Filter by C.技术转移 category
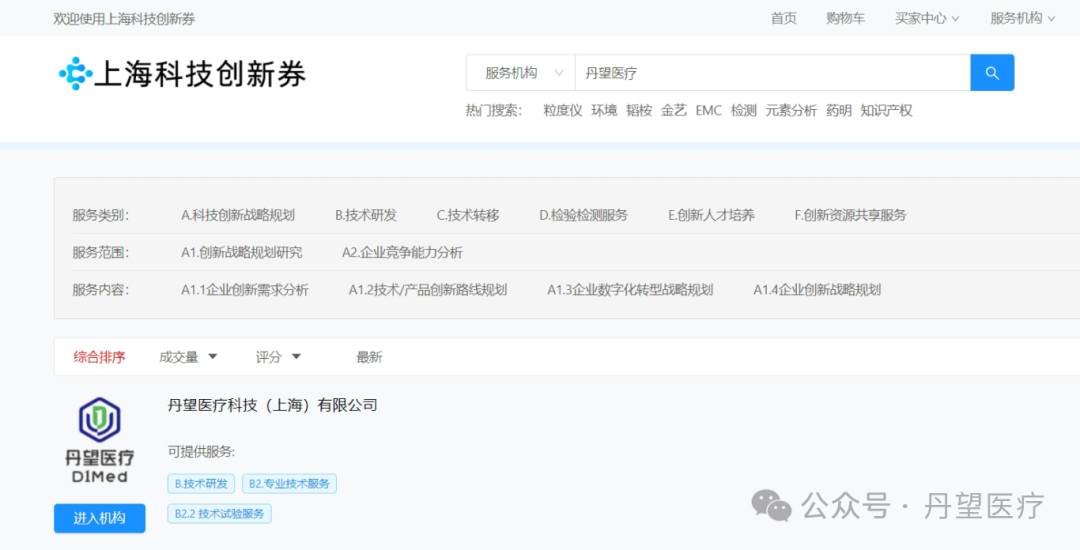 pos(468,215)
